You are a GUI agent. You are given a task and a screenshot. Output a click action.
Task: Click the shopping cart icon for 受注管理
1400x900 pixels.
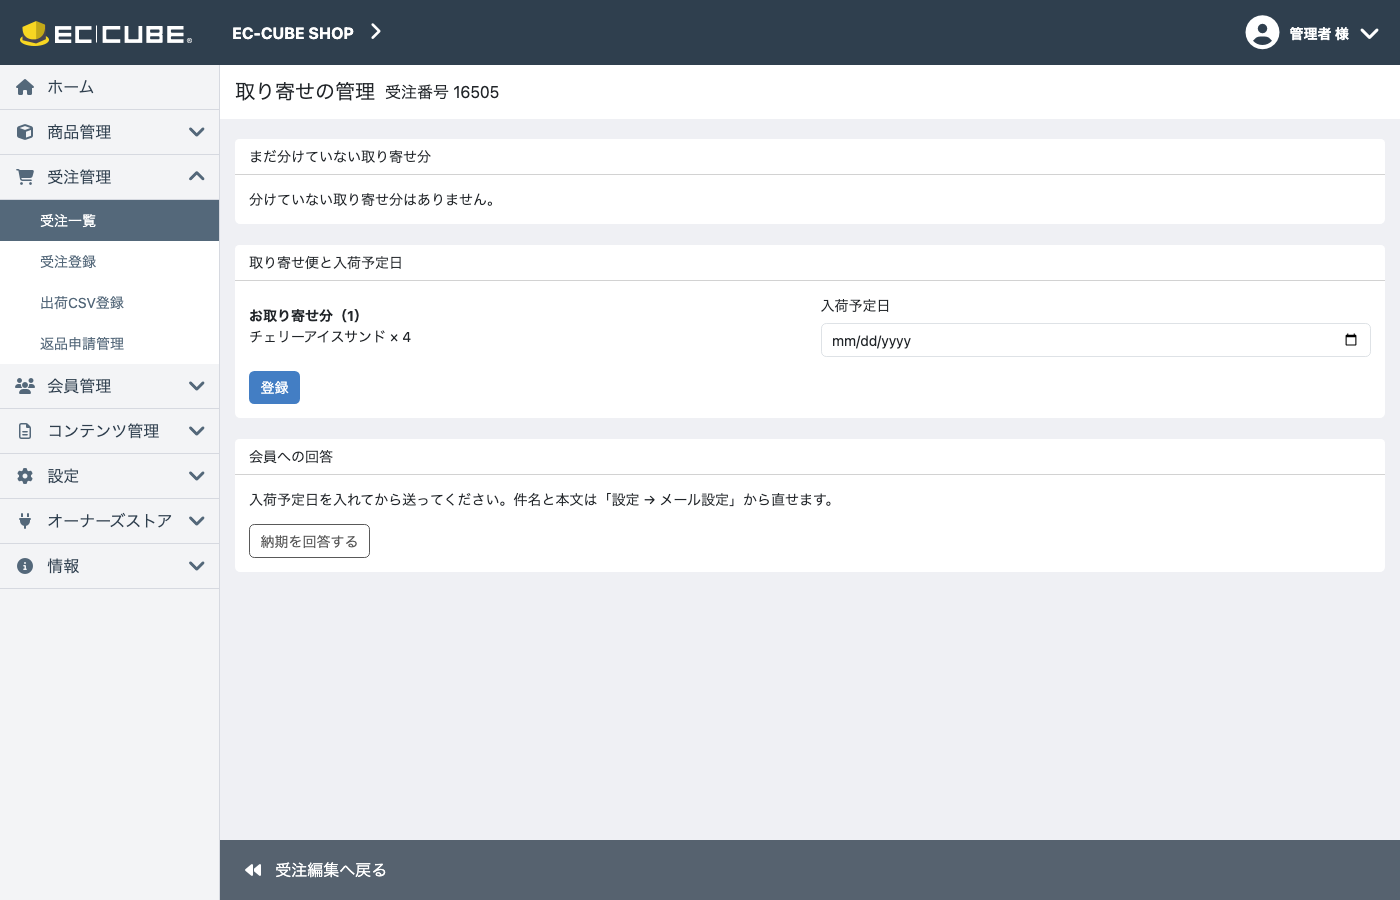tap(25, 177)
